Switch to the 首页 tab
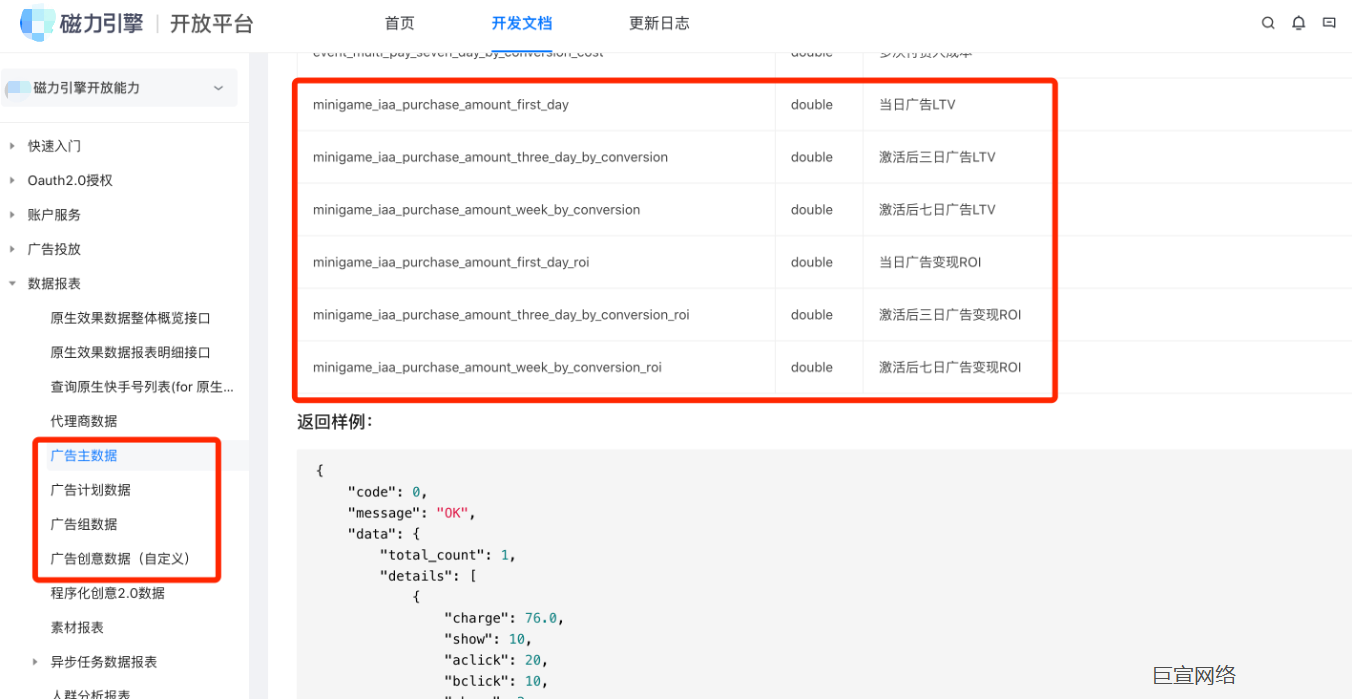This screenshot has width=1352, height=699. click(x=399, y=22)
